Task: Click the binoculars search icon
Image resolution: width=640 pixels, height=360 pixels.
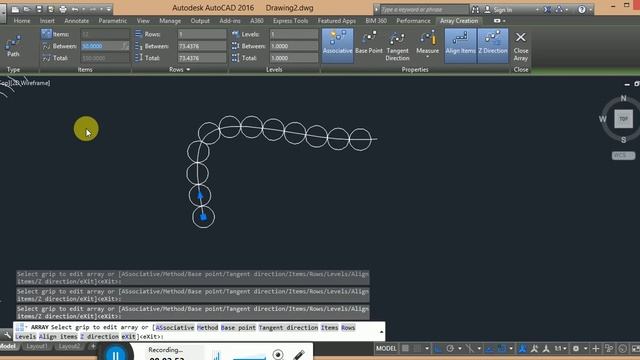Action: point(475,9)
